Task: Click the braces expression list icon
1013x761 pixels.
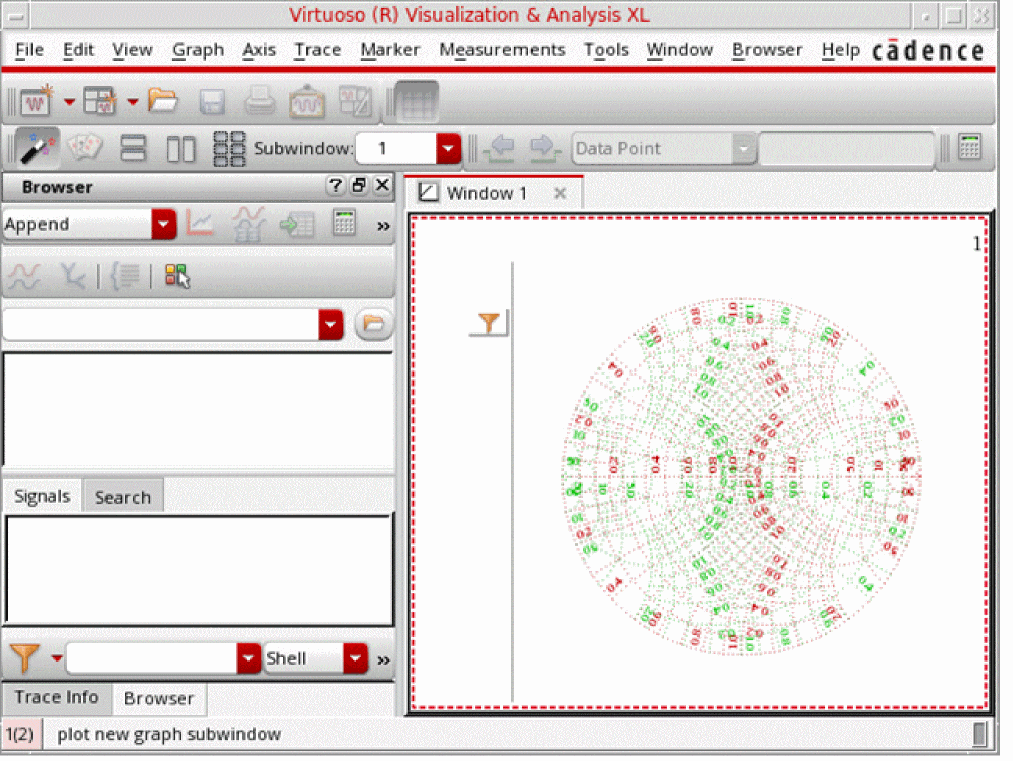Action: pos(125,276)
